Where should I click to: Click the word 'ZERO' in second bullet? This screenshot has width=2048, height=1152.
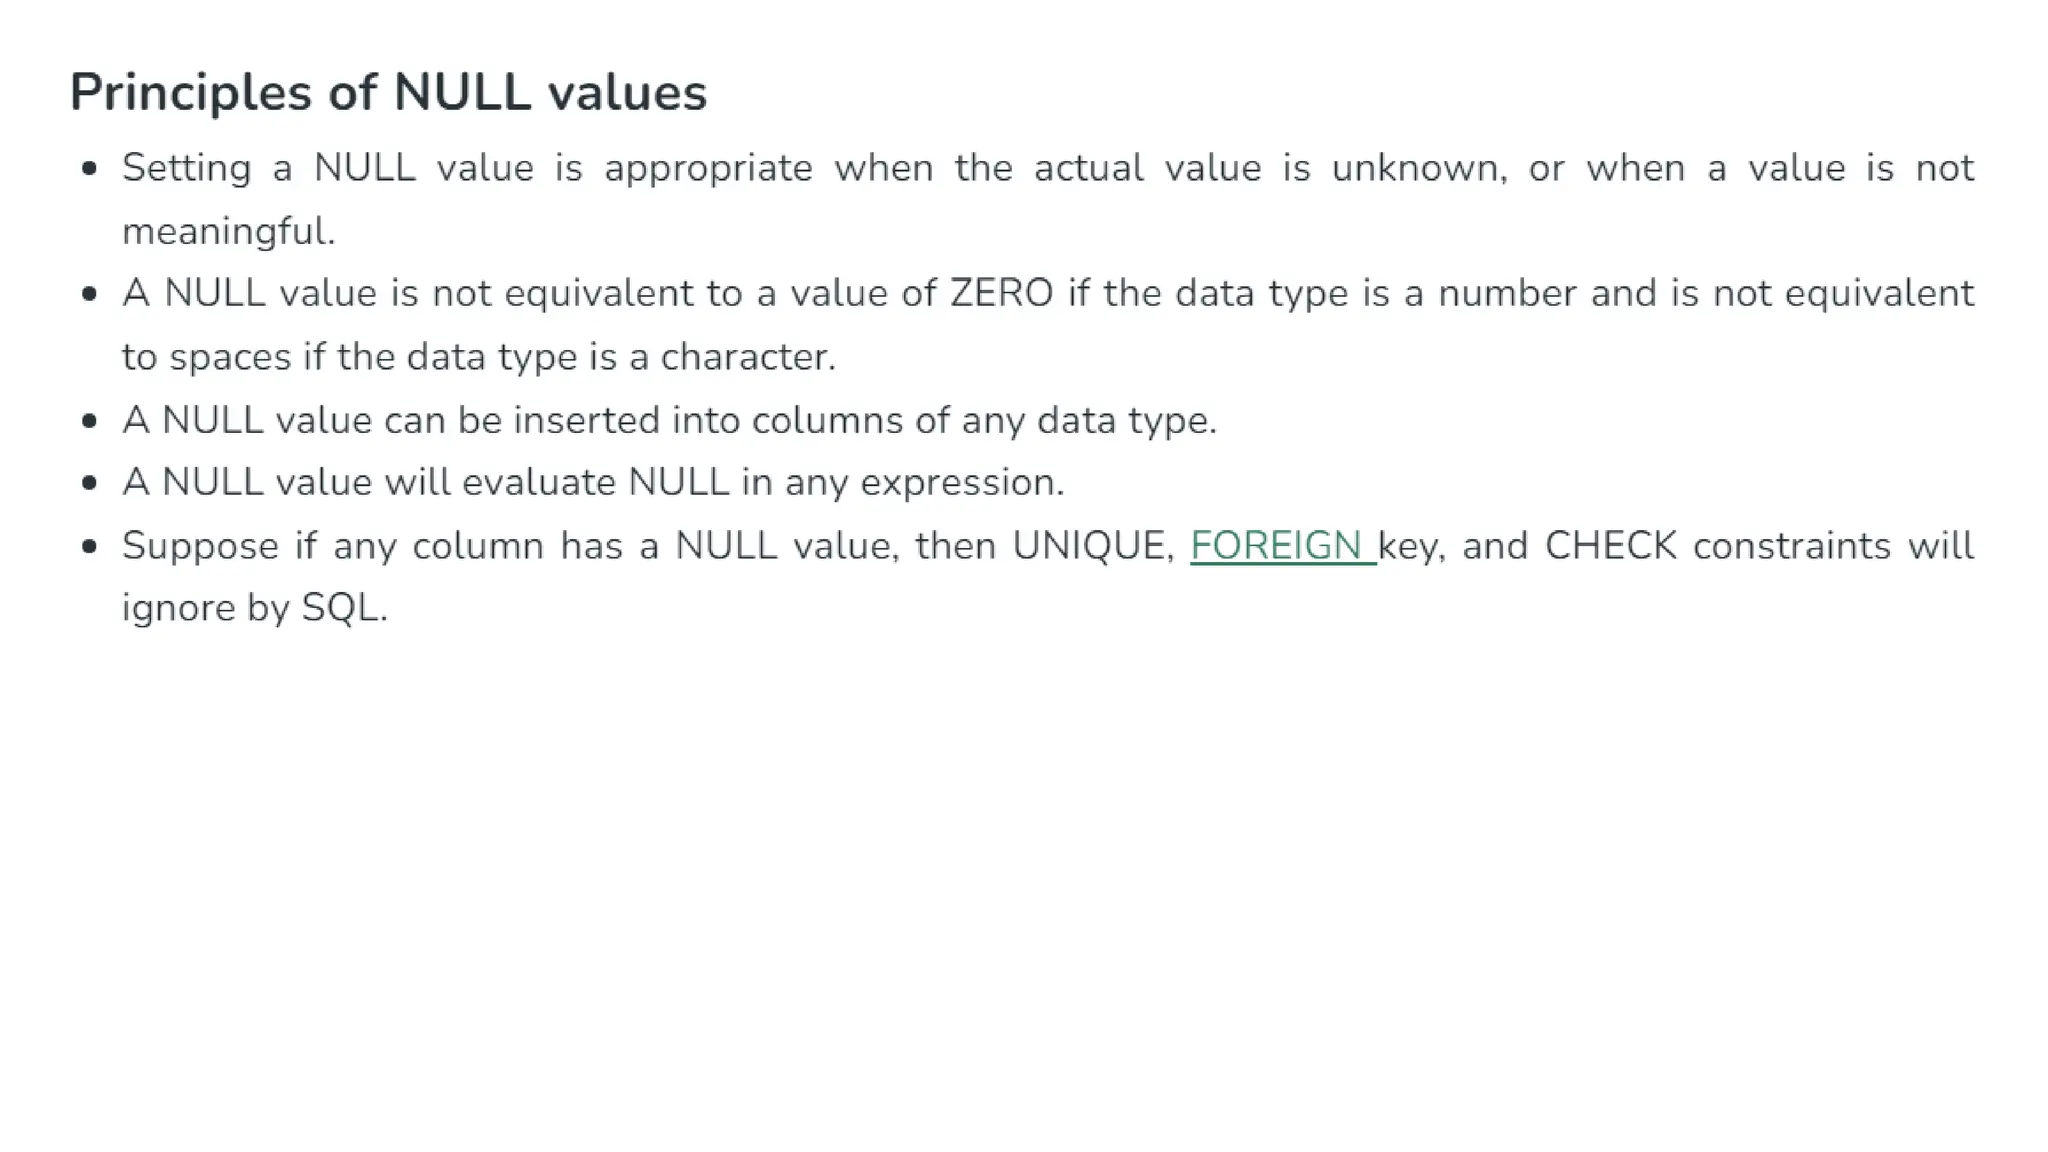coord(1001,294)
